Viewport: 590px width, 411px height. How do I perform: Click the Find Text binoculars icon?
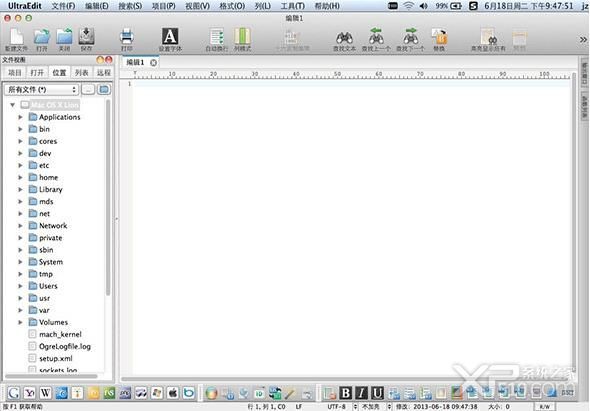pyautogui.click(x=344, y=38)
